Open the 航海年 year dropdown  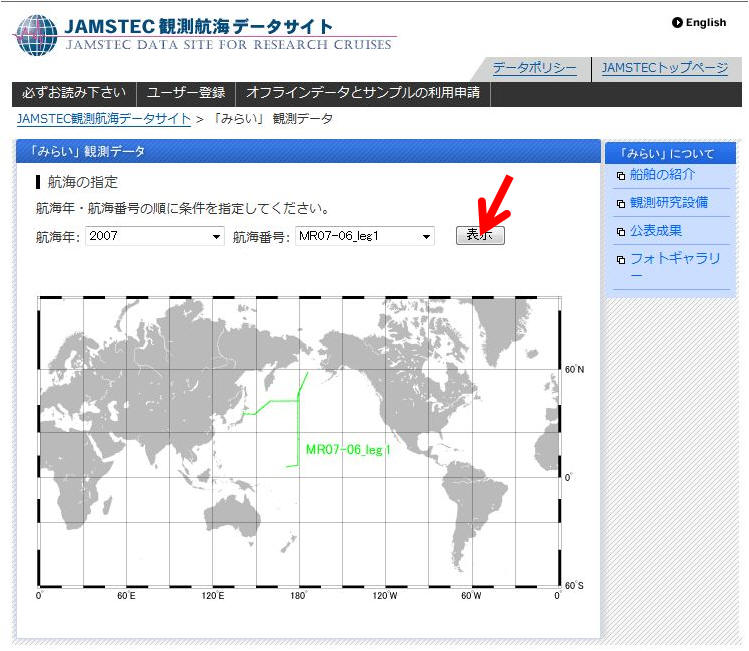(x=154, y=237)
